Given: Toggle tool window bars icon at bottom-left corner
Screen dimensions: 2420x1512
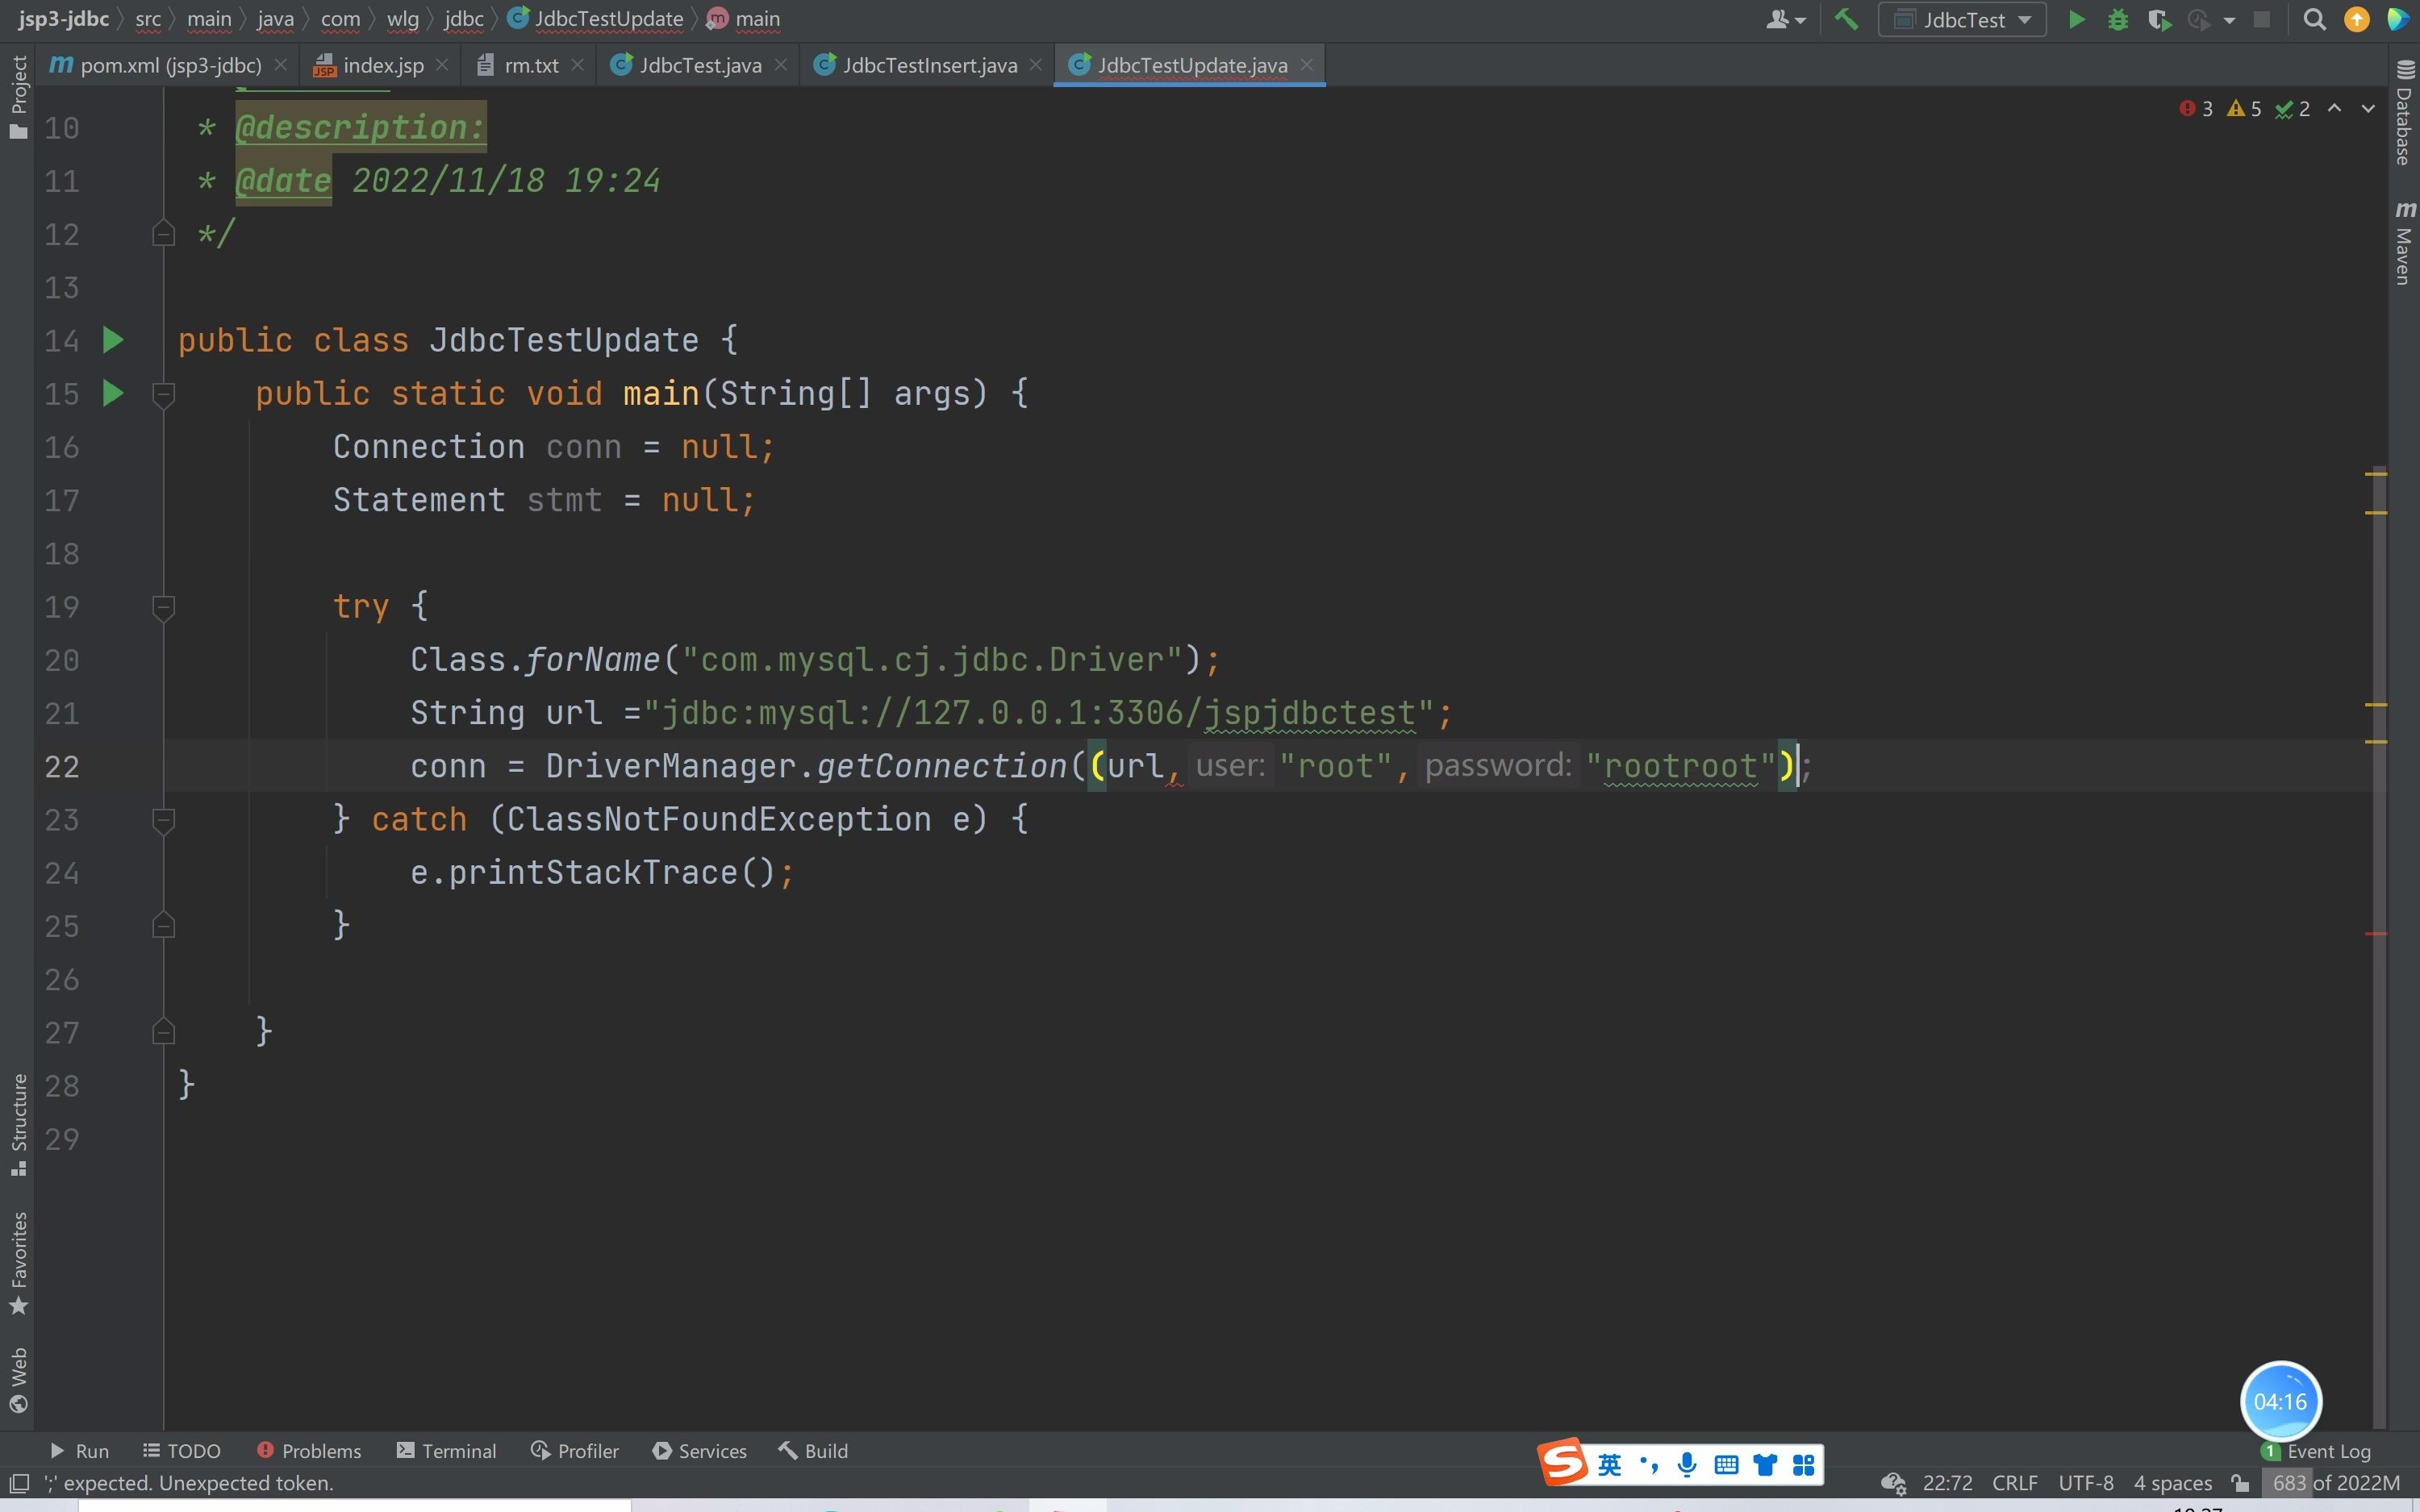Looking at the screenshot, I should coord(18,1483).
